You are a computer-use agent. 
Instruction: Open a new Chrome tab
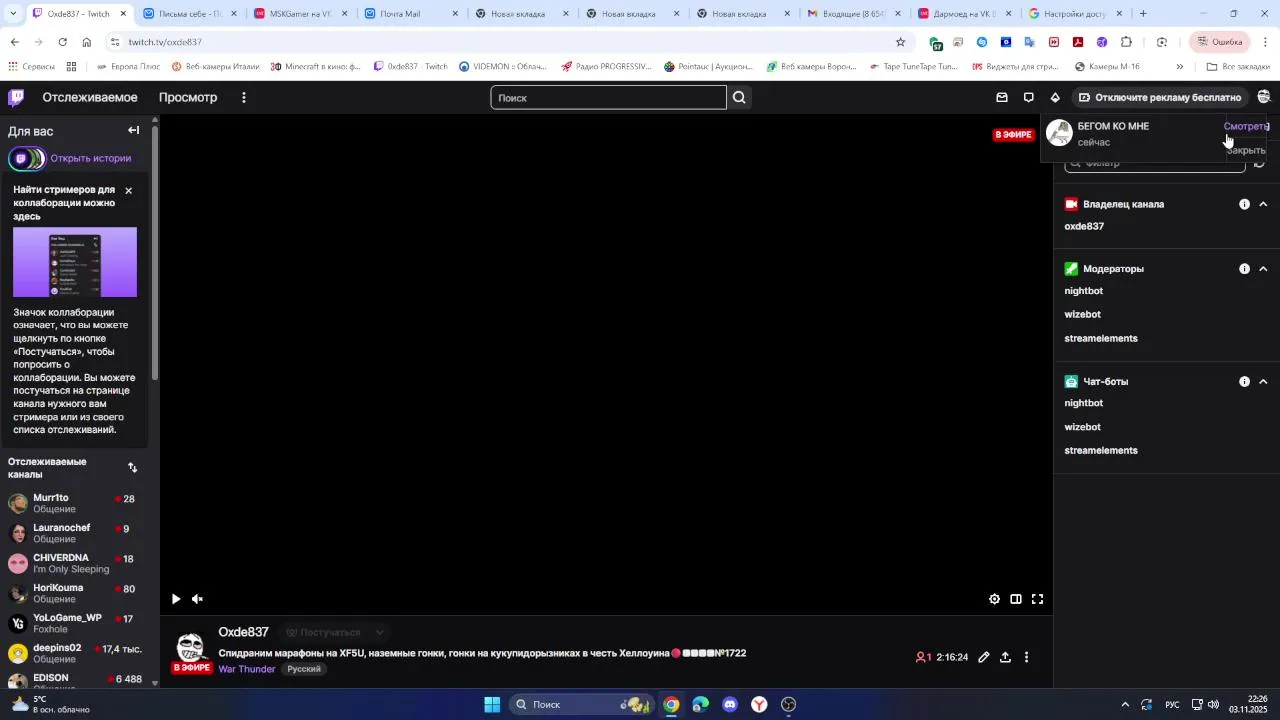(1143, 14)
